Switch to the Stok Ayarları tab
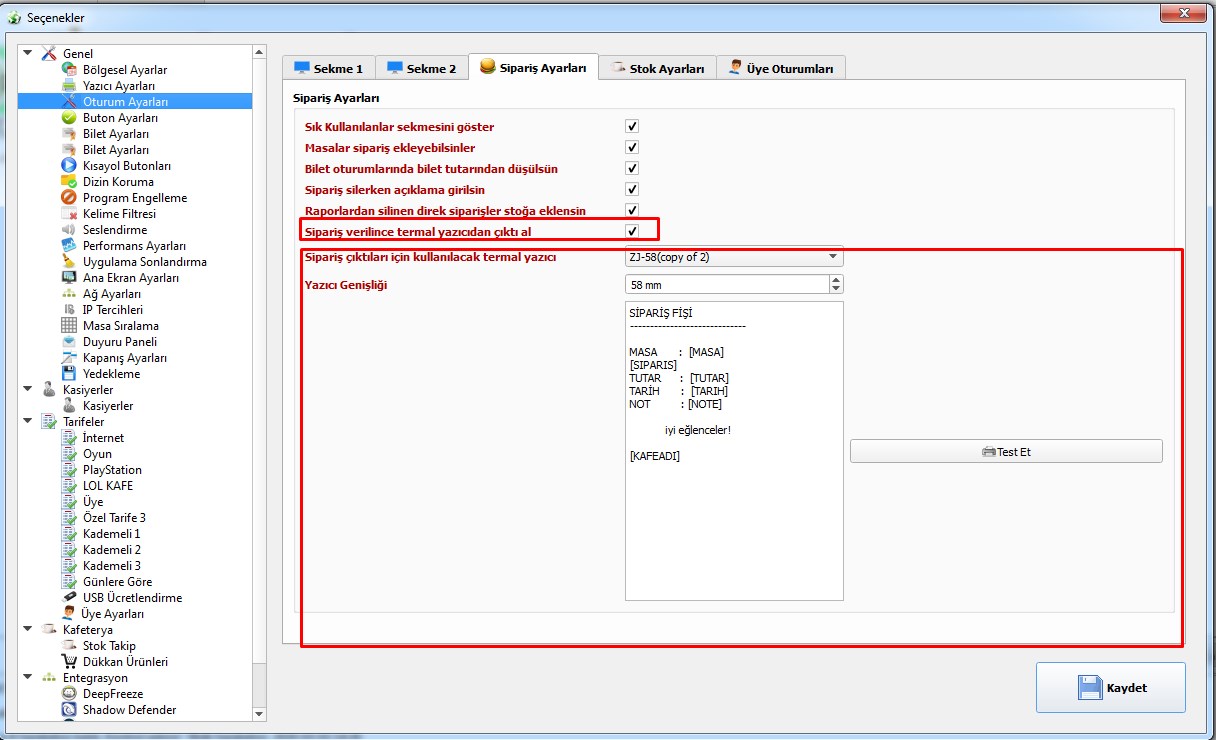 pos(659,68)
